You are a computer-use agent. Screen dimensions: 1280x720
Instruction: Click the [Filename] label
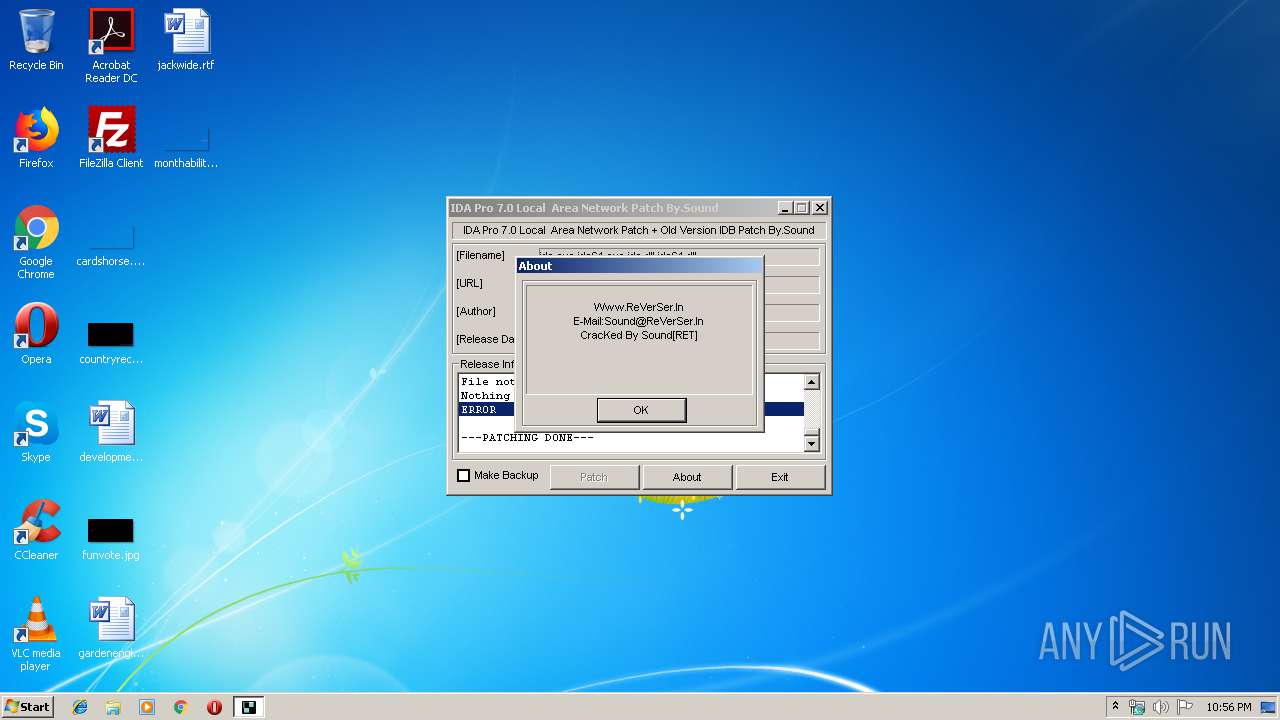481,255
